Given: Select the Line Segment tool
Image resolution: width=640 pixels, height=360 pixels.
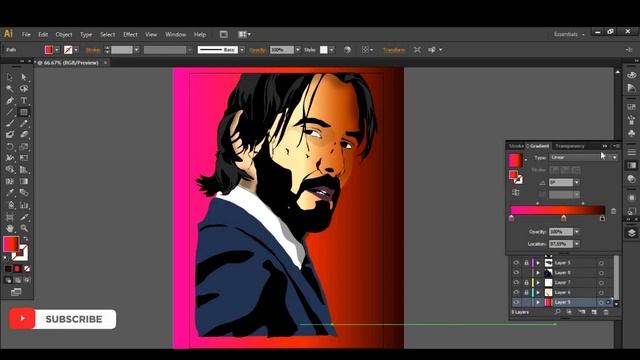Looking at the screenshot, I should [x=10, y=112].
